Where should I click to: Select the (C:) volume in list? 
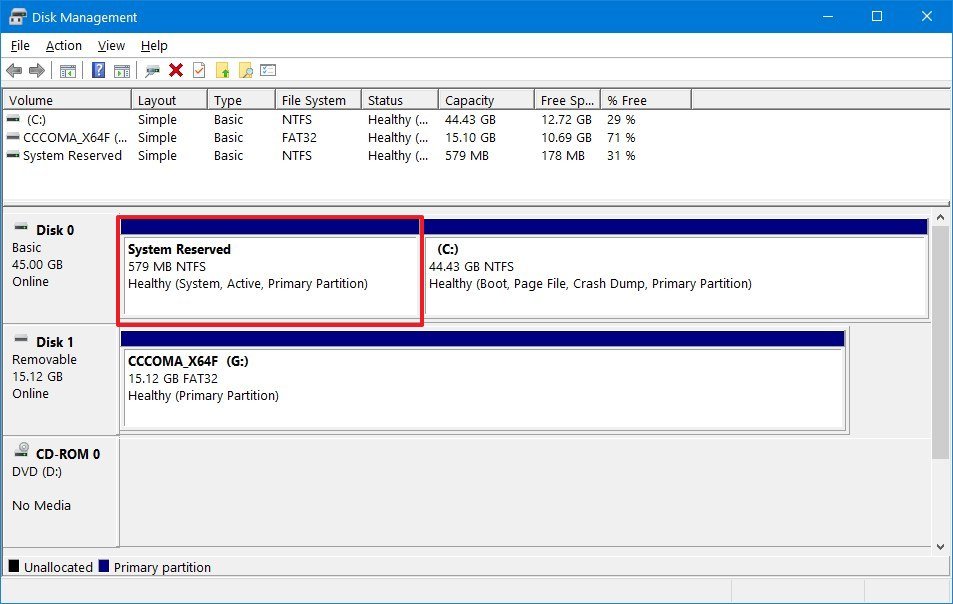pos(36,120)
